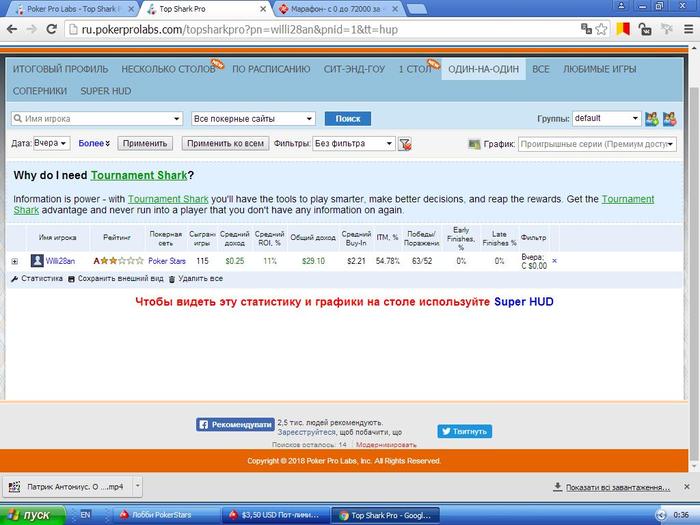The image size is (700, 525).
Task: Click the Модернизировать link
Action: pos(386,445)
